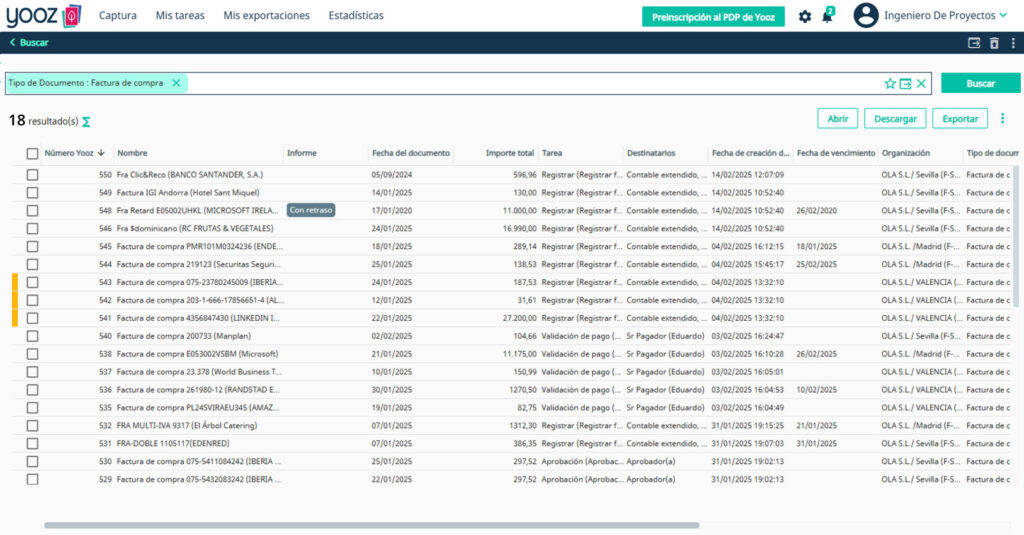Open the three-dot menu beside Exportar
The image size is (1024, 535).
tap(1002, 119)
